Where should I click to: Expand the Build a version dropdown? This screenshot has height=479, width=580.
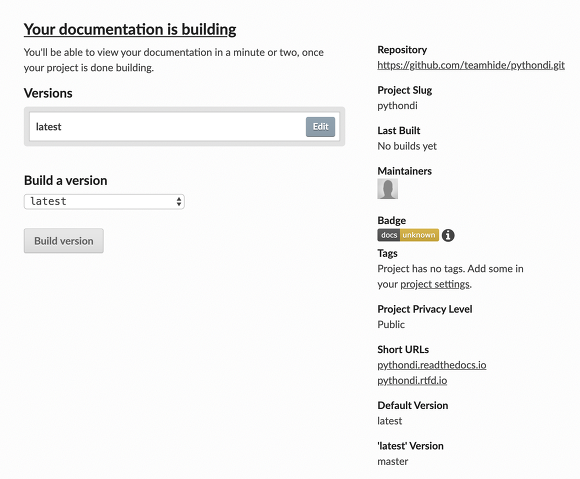pos(104,202)
